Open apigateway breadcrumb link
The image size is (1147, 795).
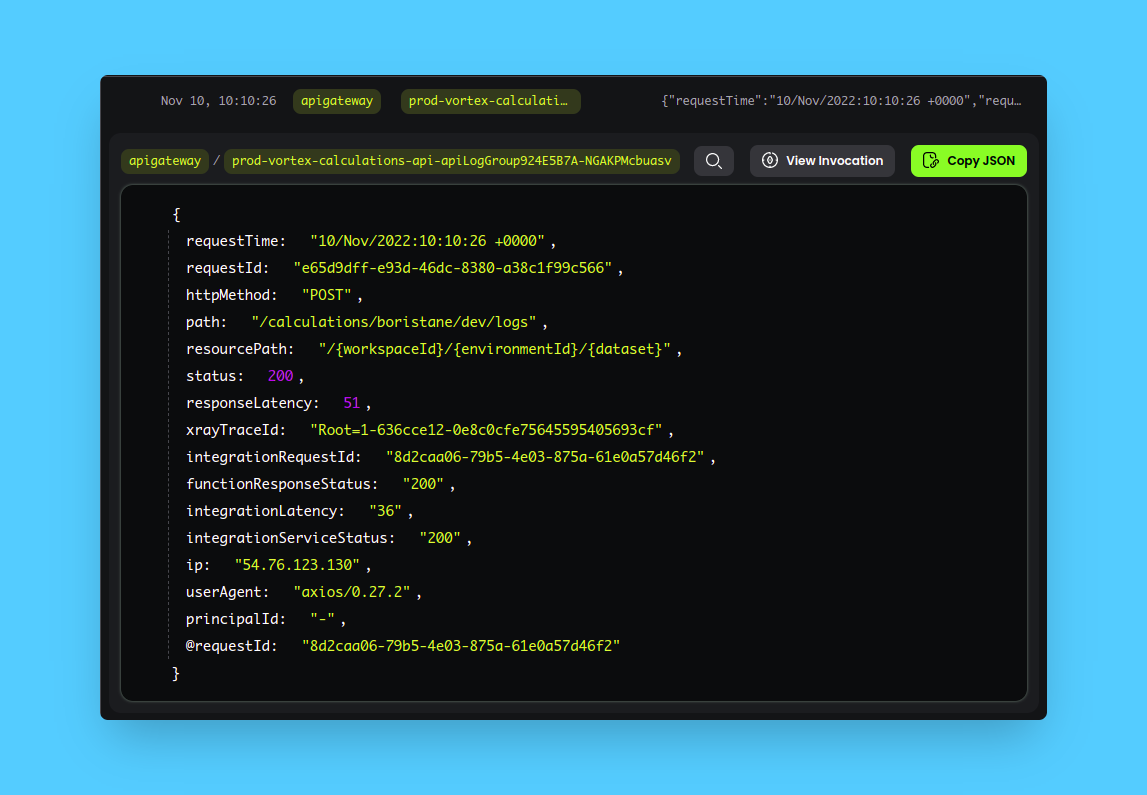[165, 161]
